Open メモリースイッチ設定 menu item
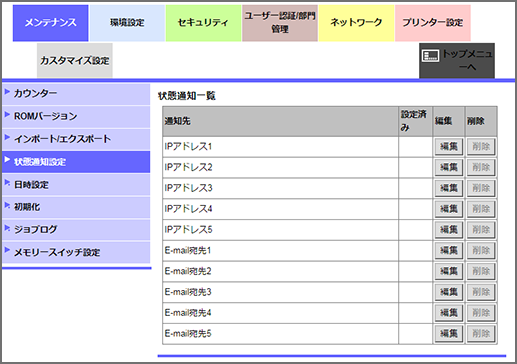The image size is (517, 364). click(x=76, y=252)
